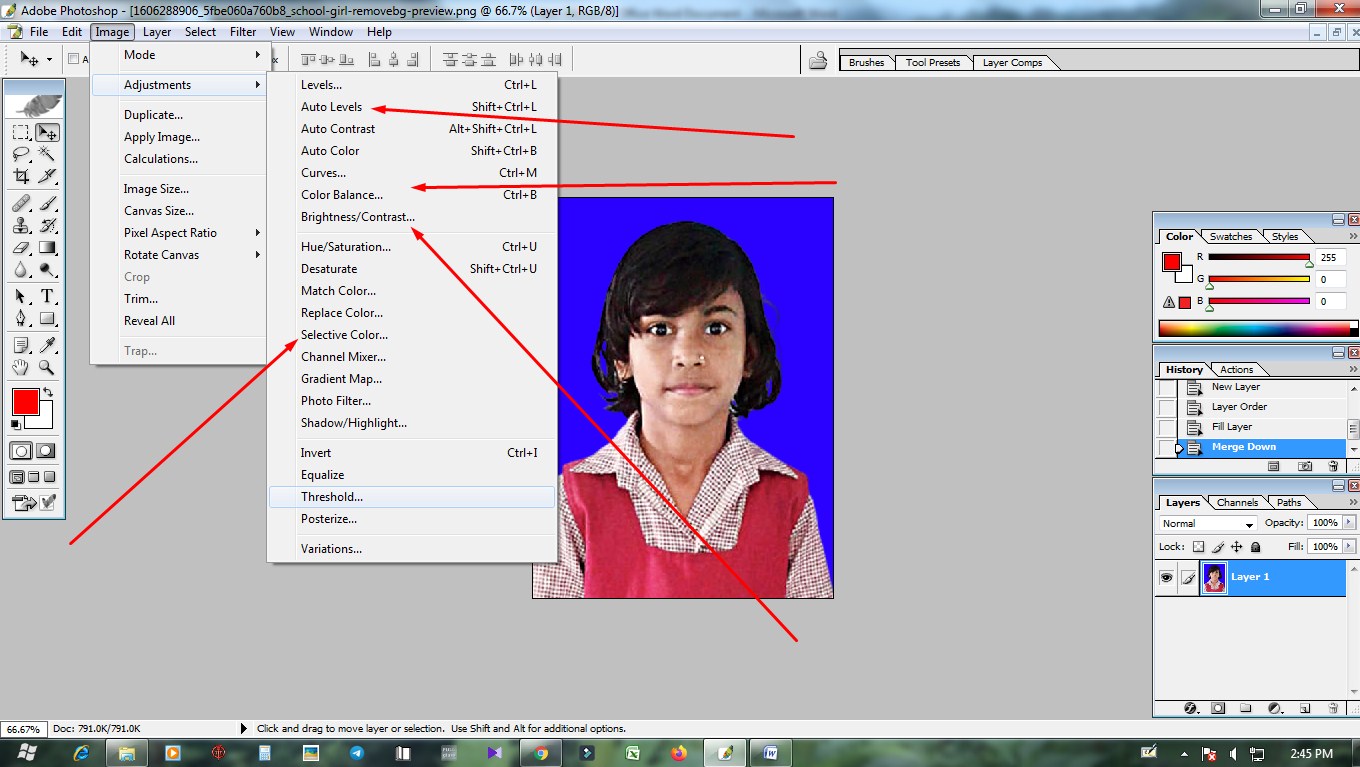Image resolution: width=1360 pixels, height=767 pixels.
Task: Pick the Magic Wand tool
Action: point(47,155)
